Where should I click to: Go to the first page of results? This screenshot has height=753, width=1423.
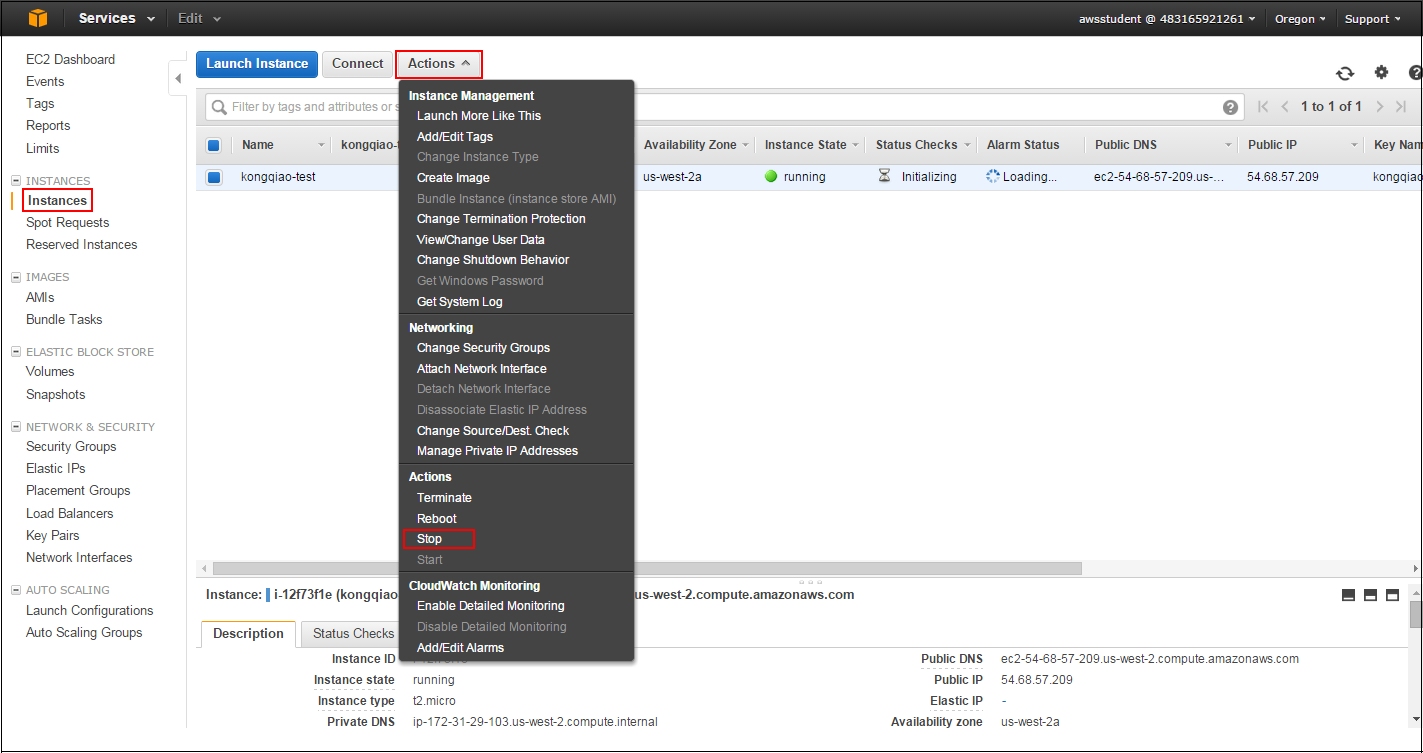[1263, 106]
